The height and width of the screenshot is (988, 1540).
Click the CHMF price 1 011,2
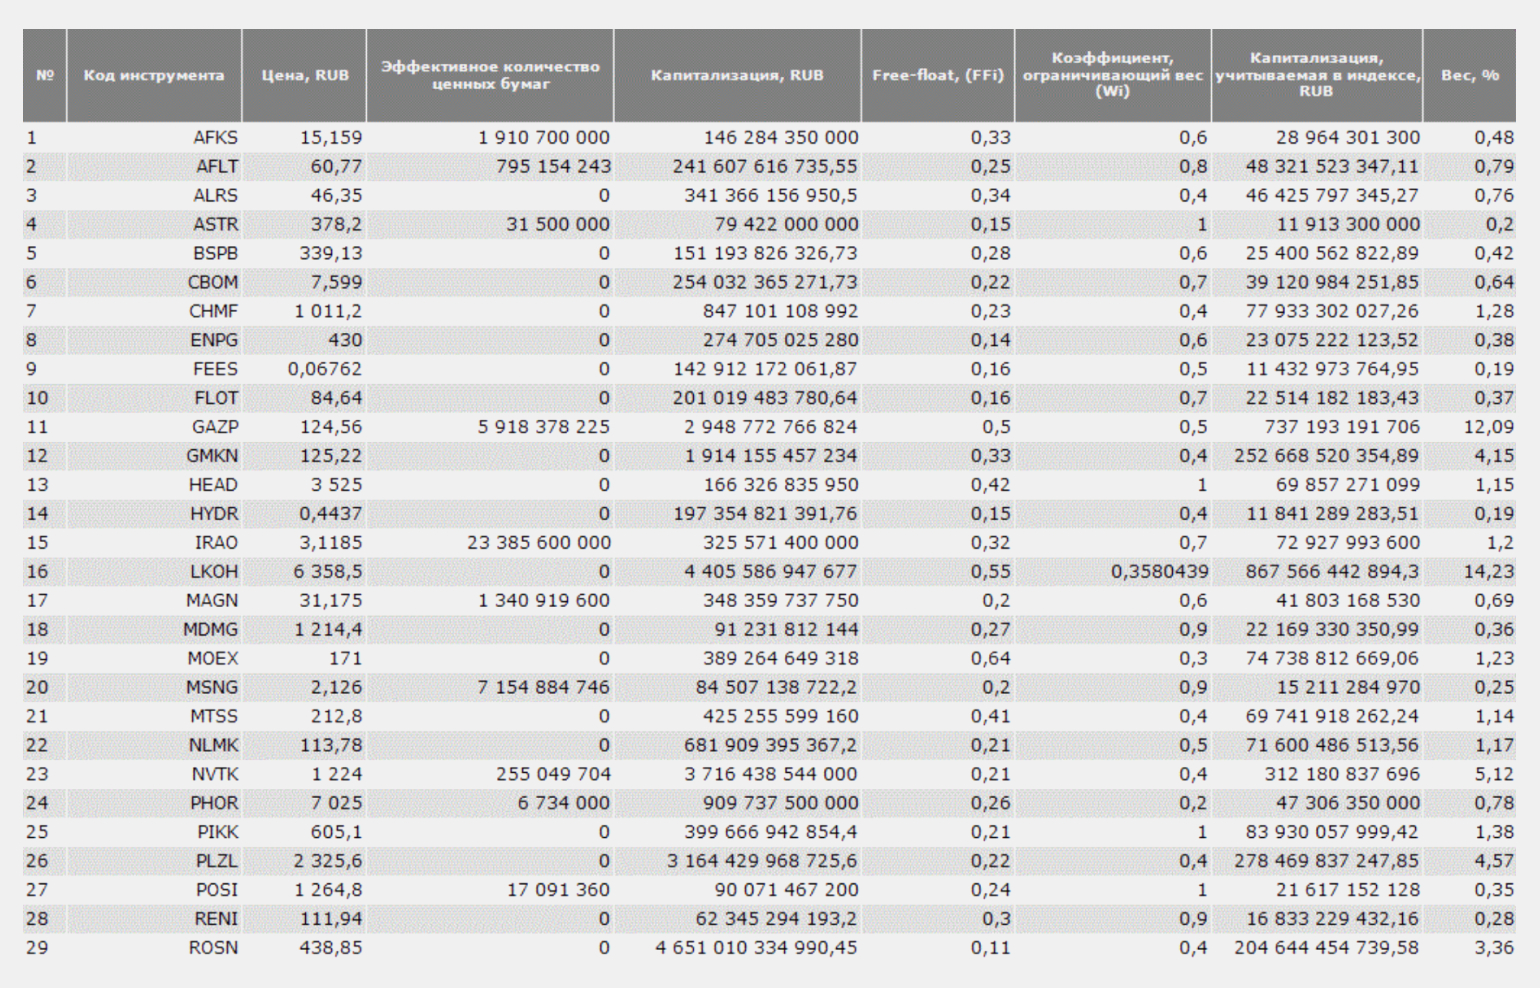tap(328, 312)
